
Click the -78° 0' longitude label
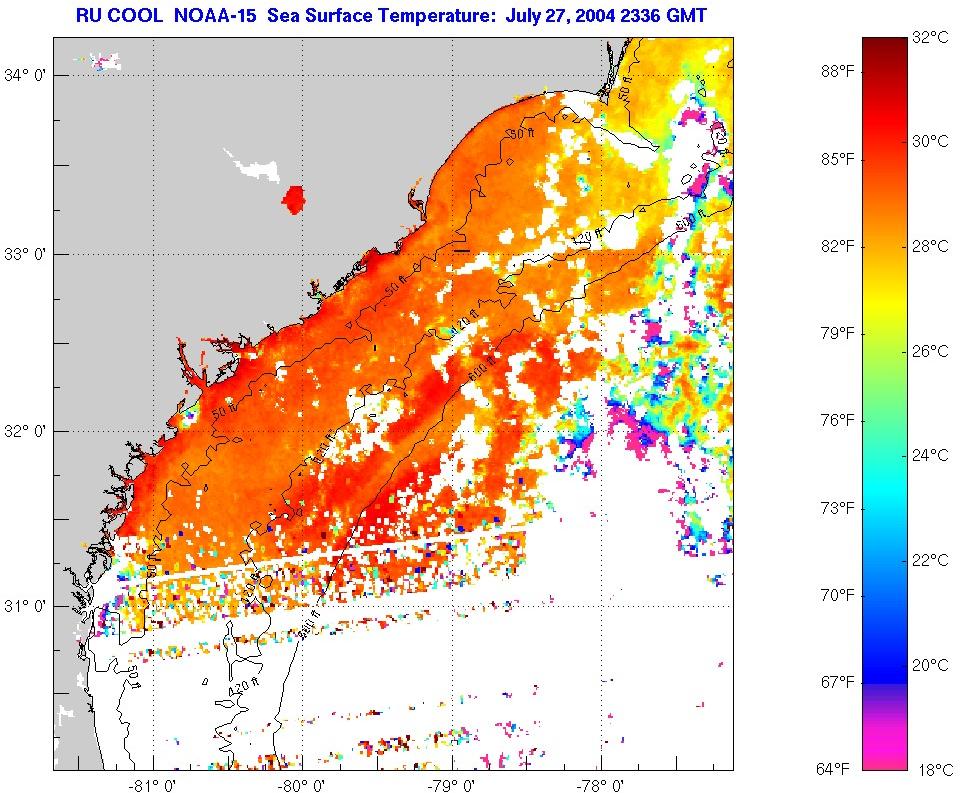click(x=602, y=785)
